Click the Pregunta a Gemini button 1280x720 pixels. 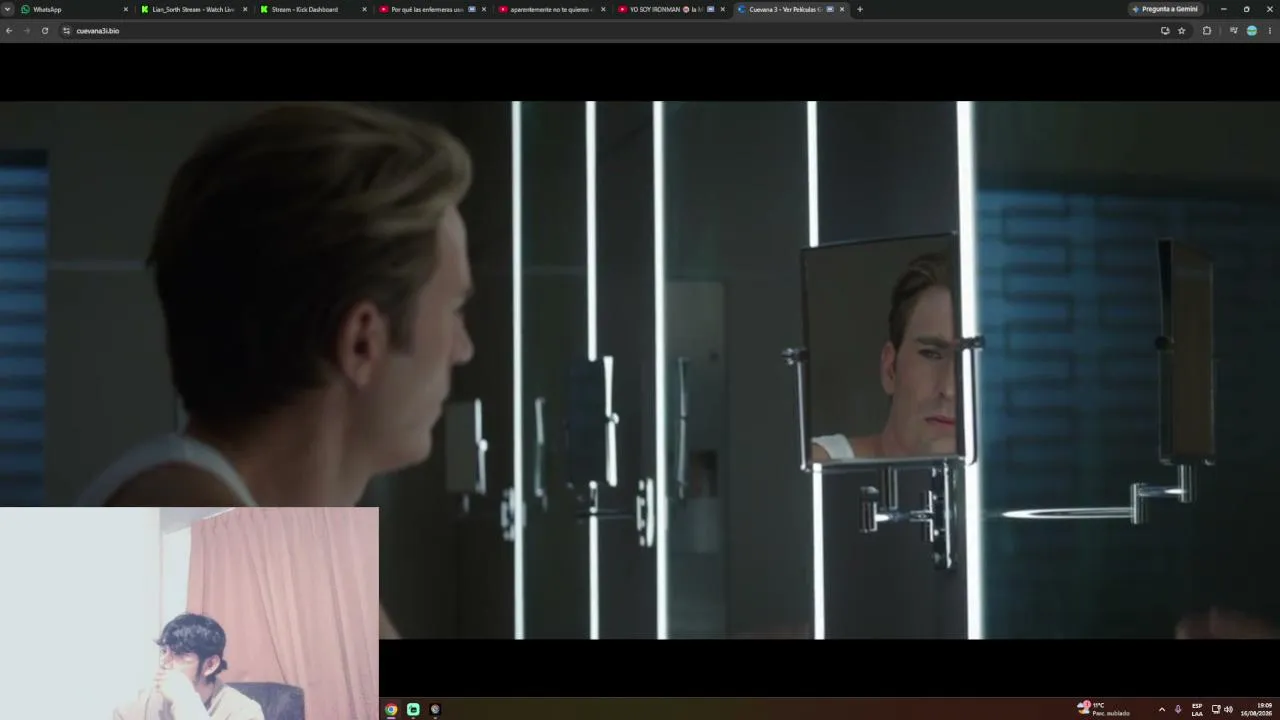tap(1165, 9)
